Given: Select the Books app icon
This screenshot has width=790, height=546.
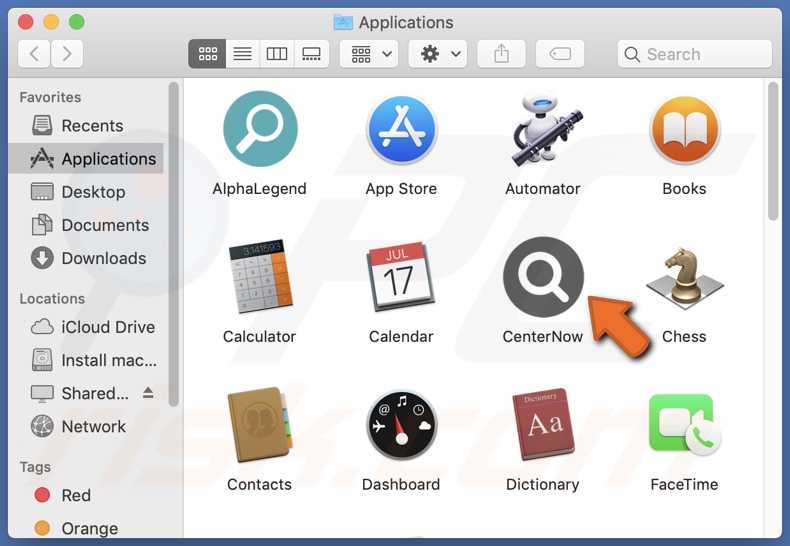Looking at the screenshot, I should click(685, 129).
